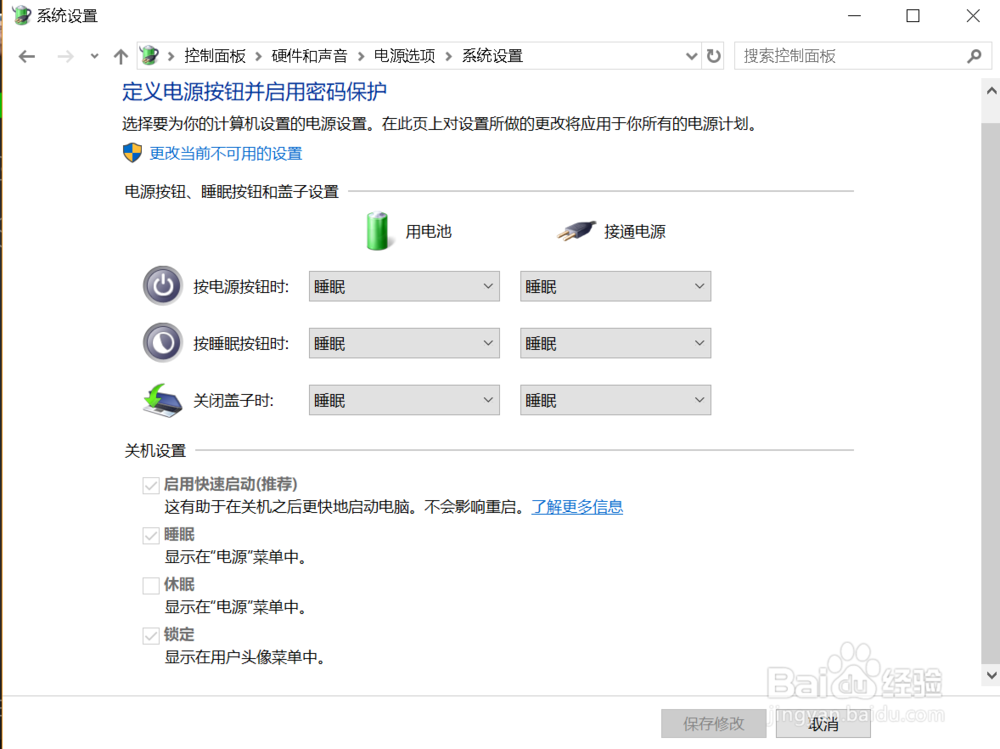Click the address bar control panel icon
1000x749 pixels.
click(149, 56)
